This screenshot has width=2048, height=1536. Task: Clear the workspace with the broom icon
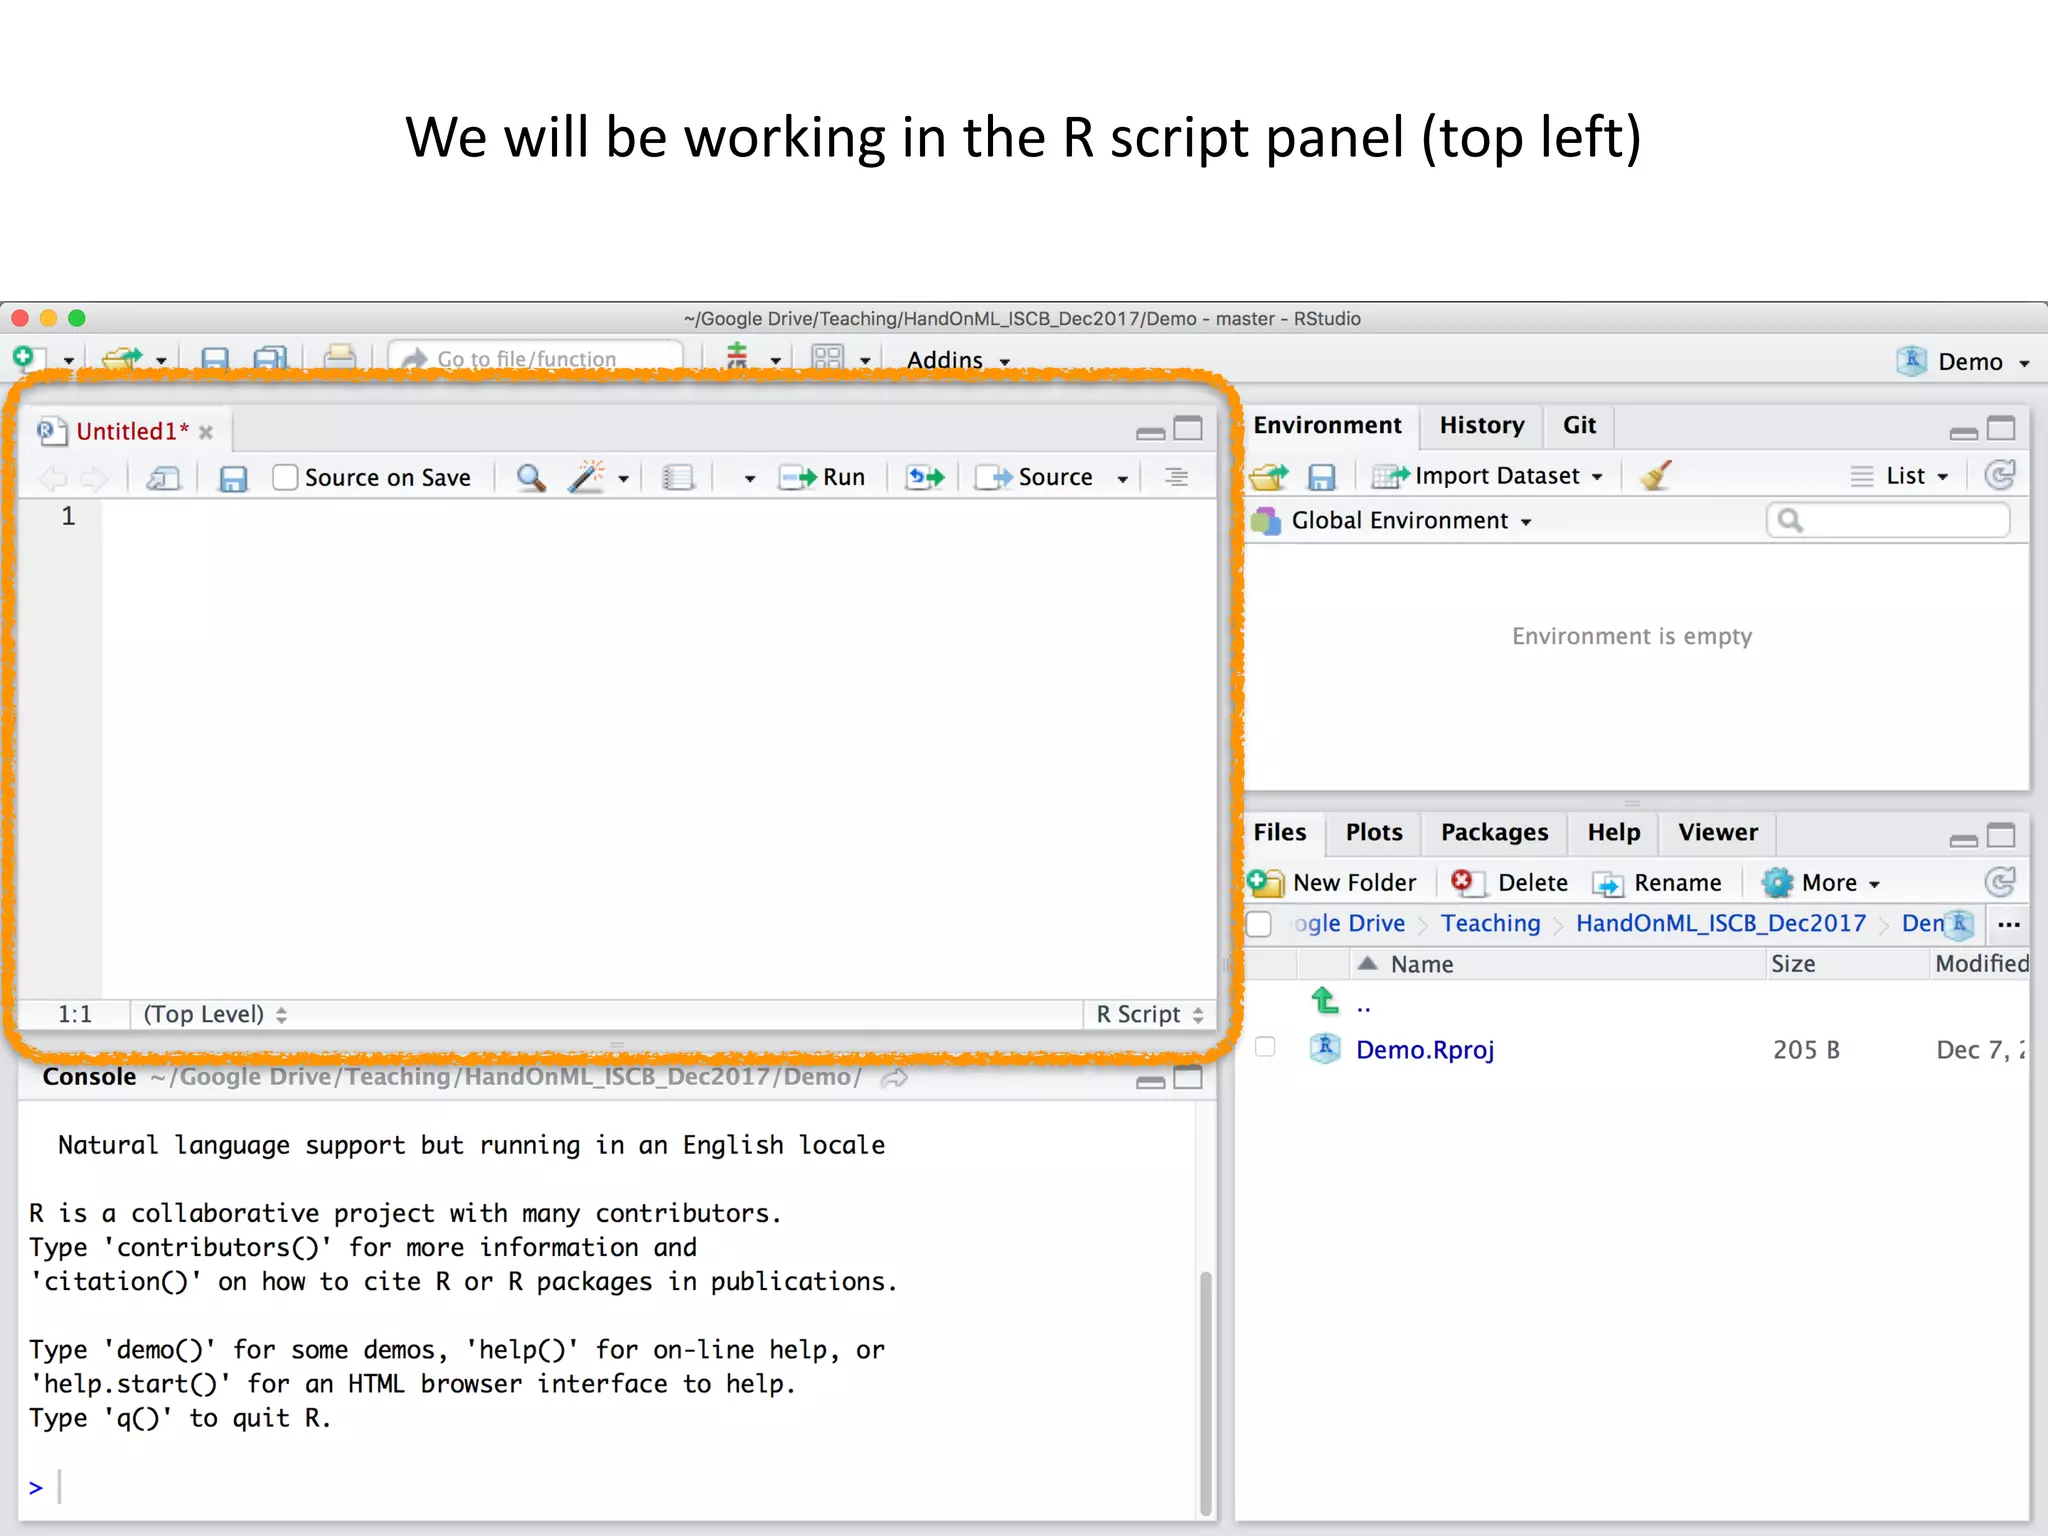[1656, 475]
